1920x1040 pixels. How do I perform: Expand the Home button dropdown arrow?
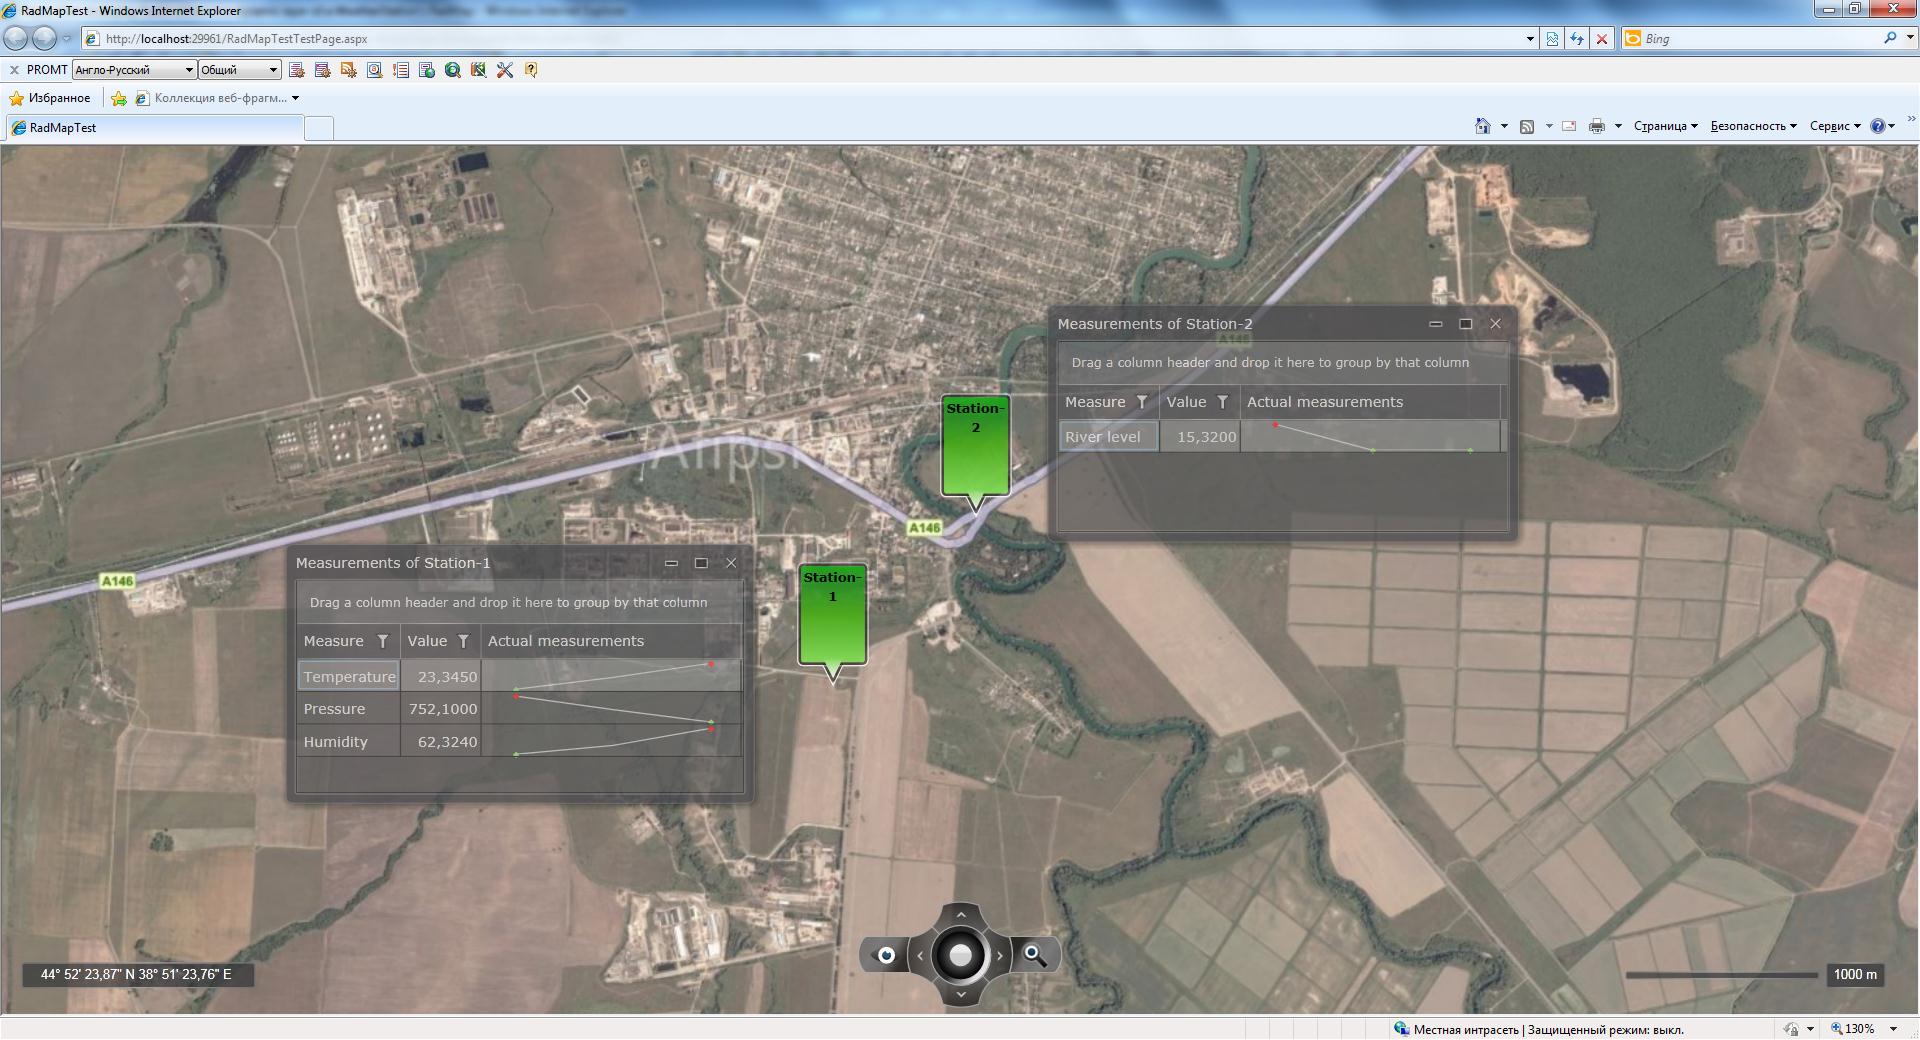[x=1504, y=126]
